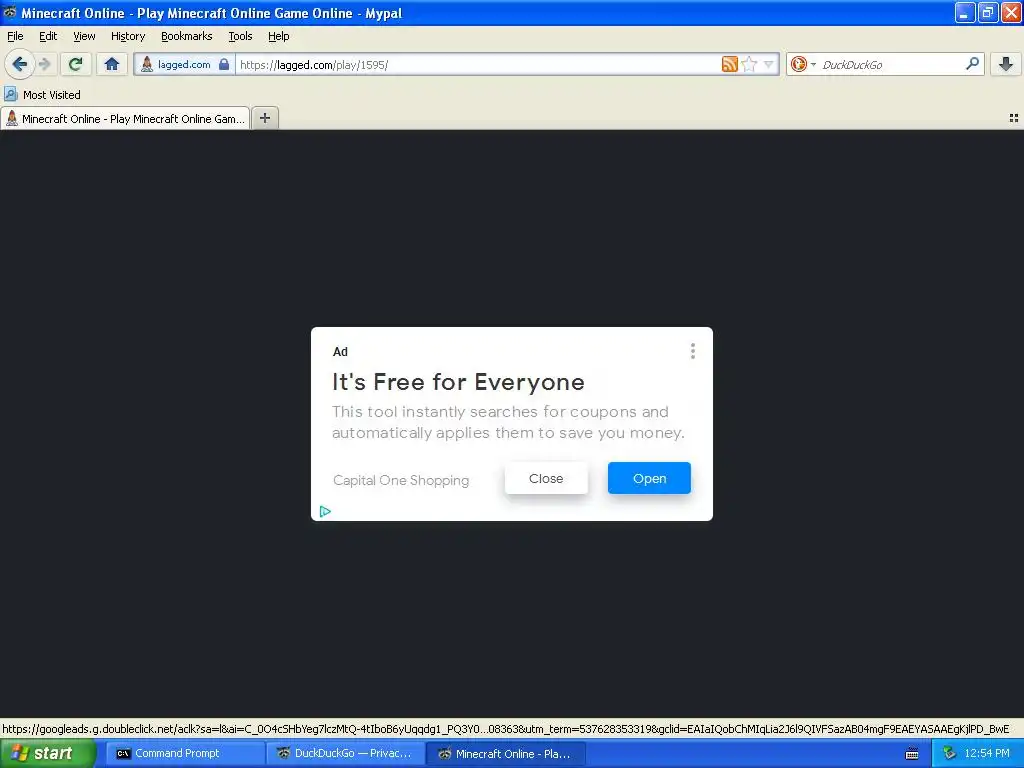Click the Capital One Shopping advertiser text
This screenshot has height=768, width=1024.
click(x=401, y=481)
